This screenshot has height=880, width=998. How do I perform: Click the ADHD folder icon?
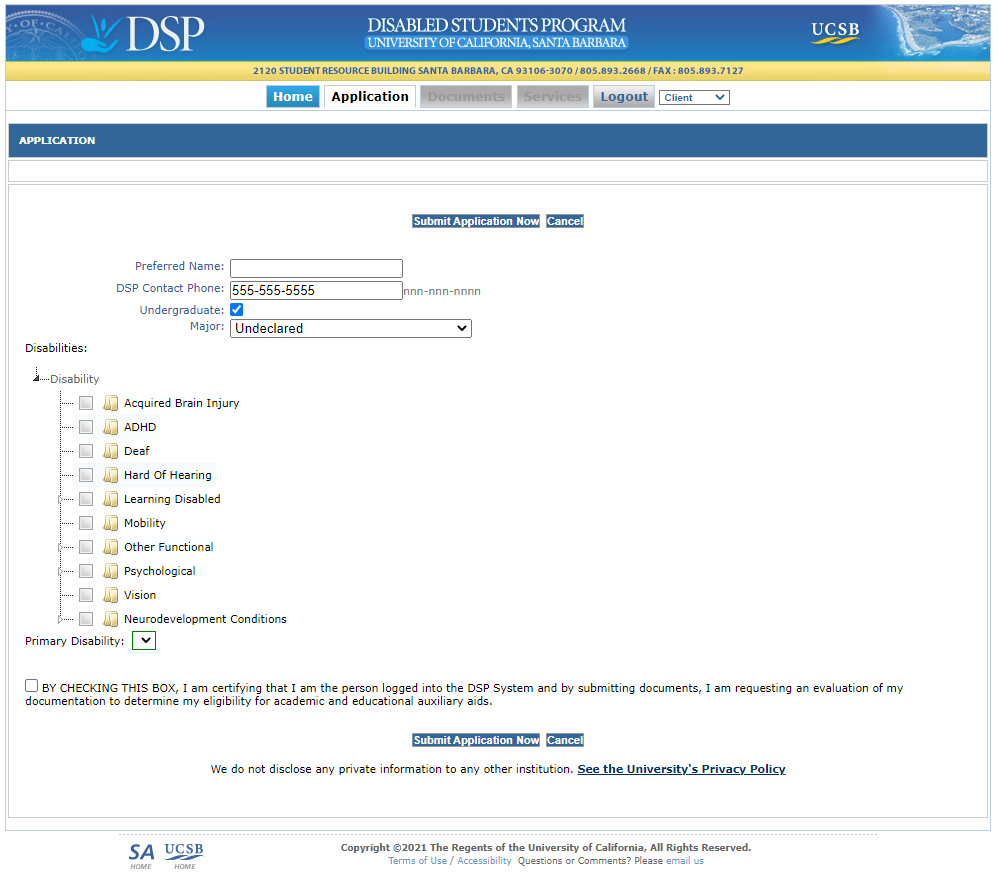[110, 428]
